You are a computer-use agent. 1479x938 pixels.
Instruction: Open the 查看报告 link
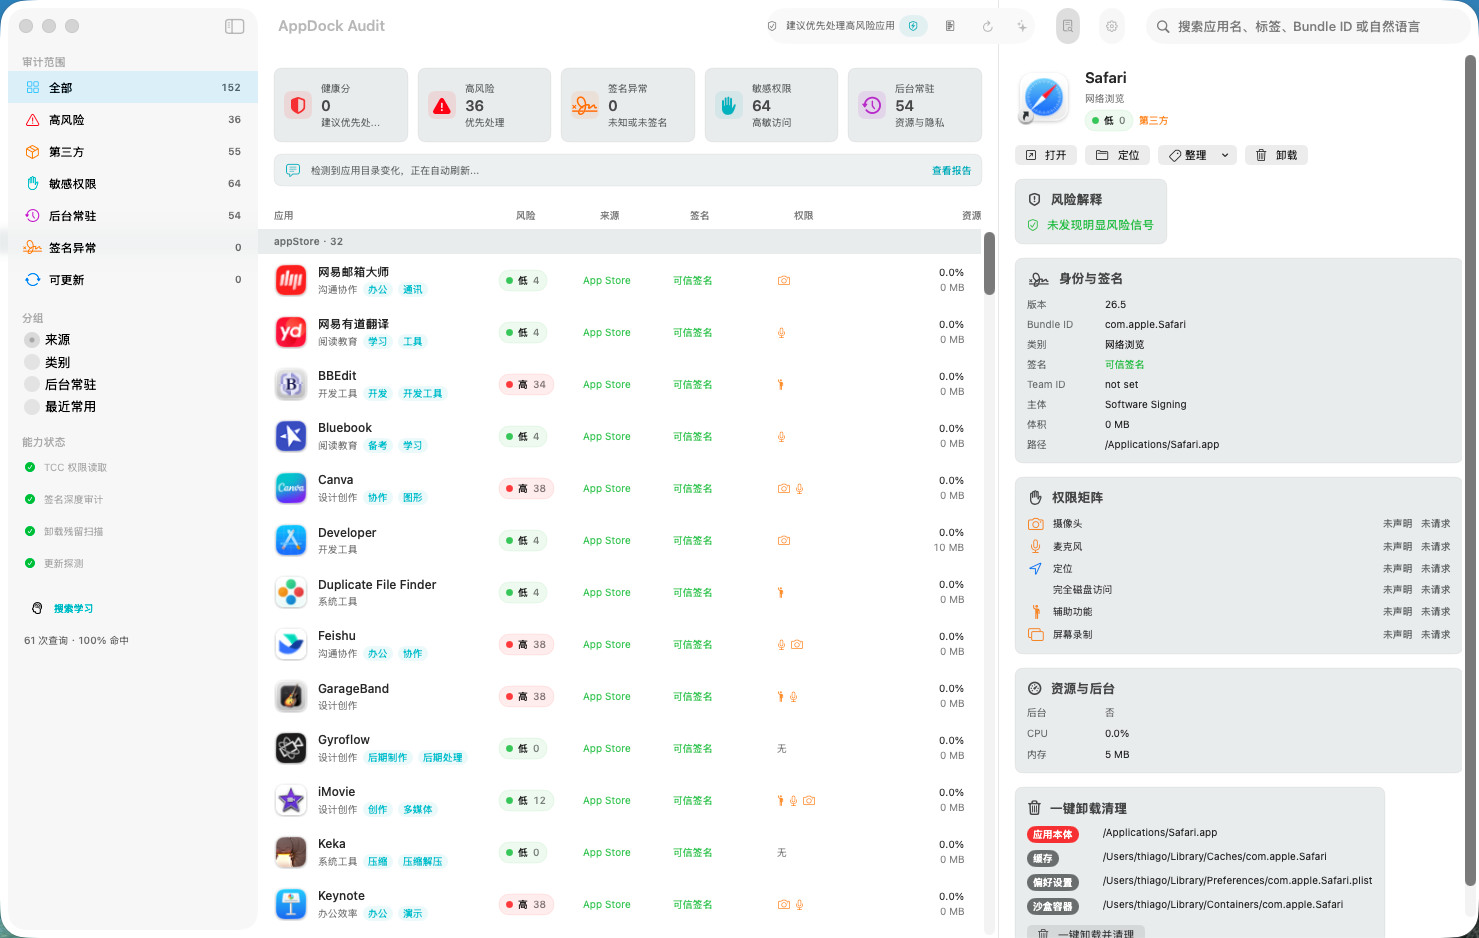[x=951, y=171]
